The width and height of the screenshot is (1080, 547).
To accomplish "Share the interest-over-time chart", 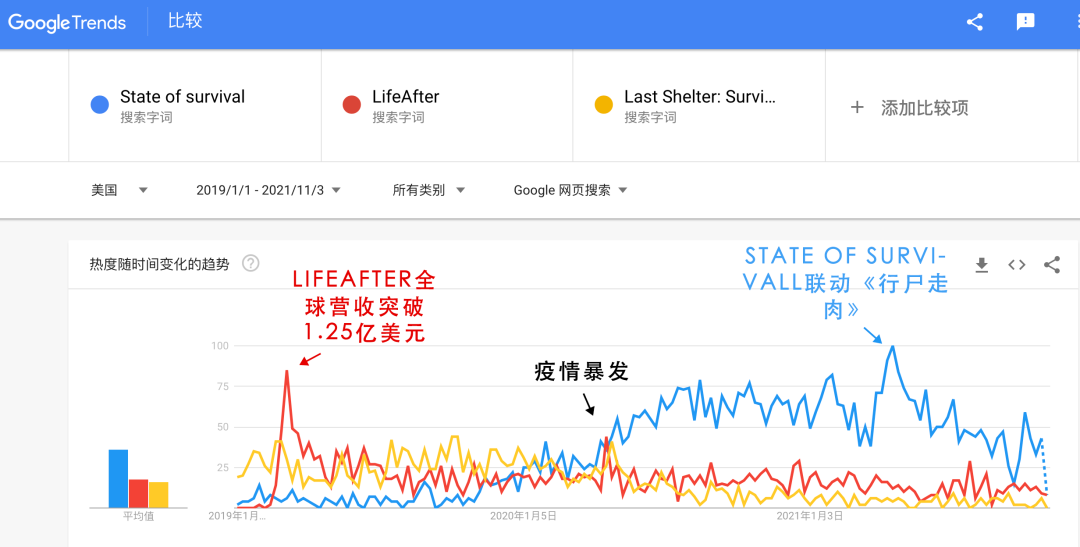I will click(x=1051, y=265).
